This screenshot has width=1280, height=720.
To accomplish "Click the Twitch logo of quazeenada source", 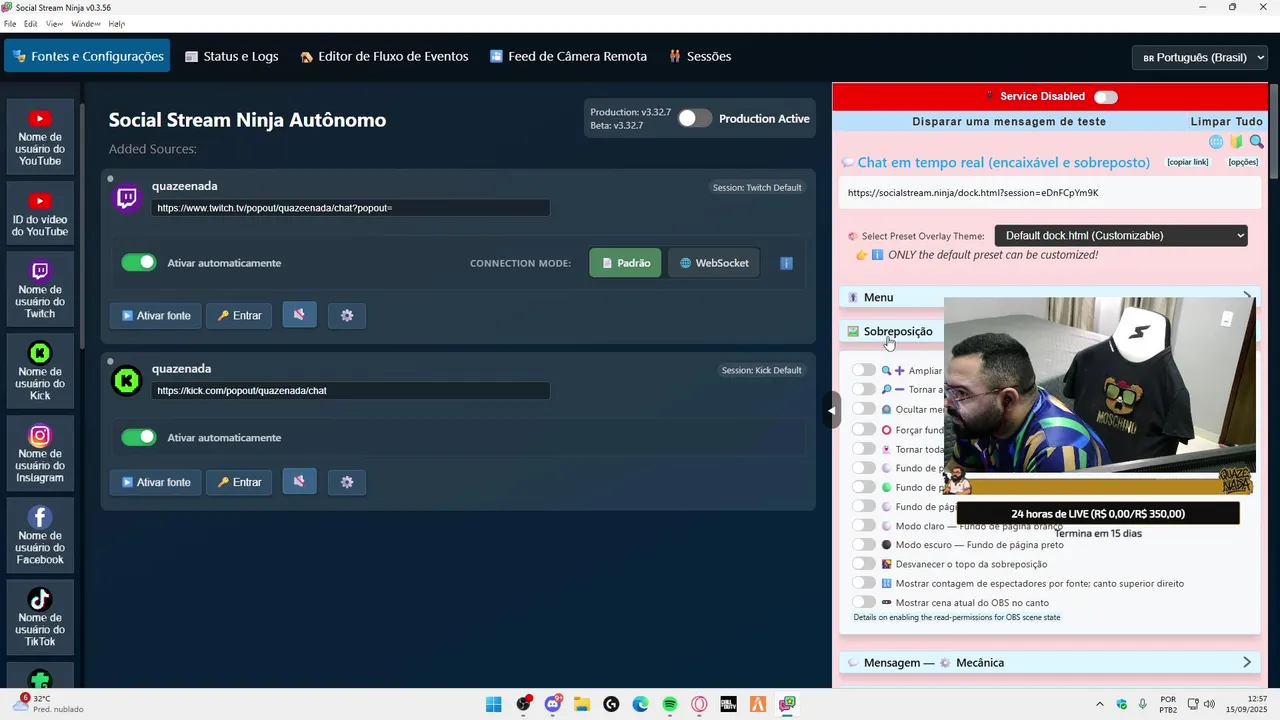I will (127, 198).
